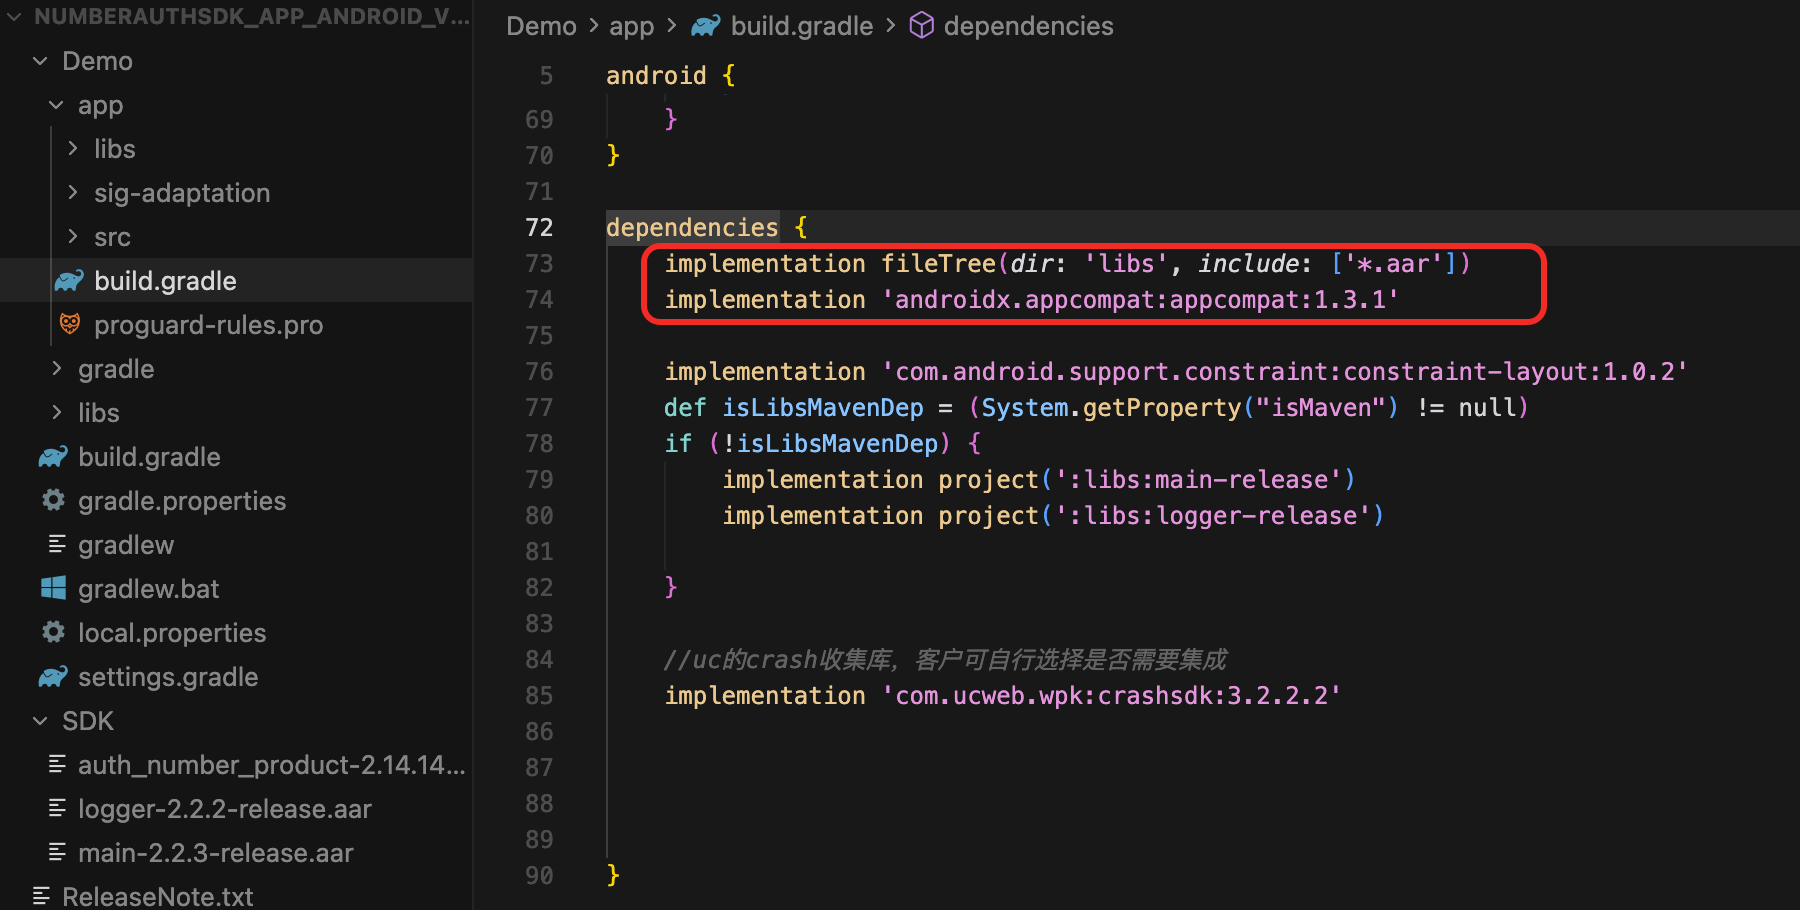Click line number 72 in the gutter
The height and width of the screenshot is (910, 1800).
539,228
